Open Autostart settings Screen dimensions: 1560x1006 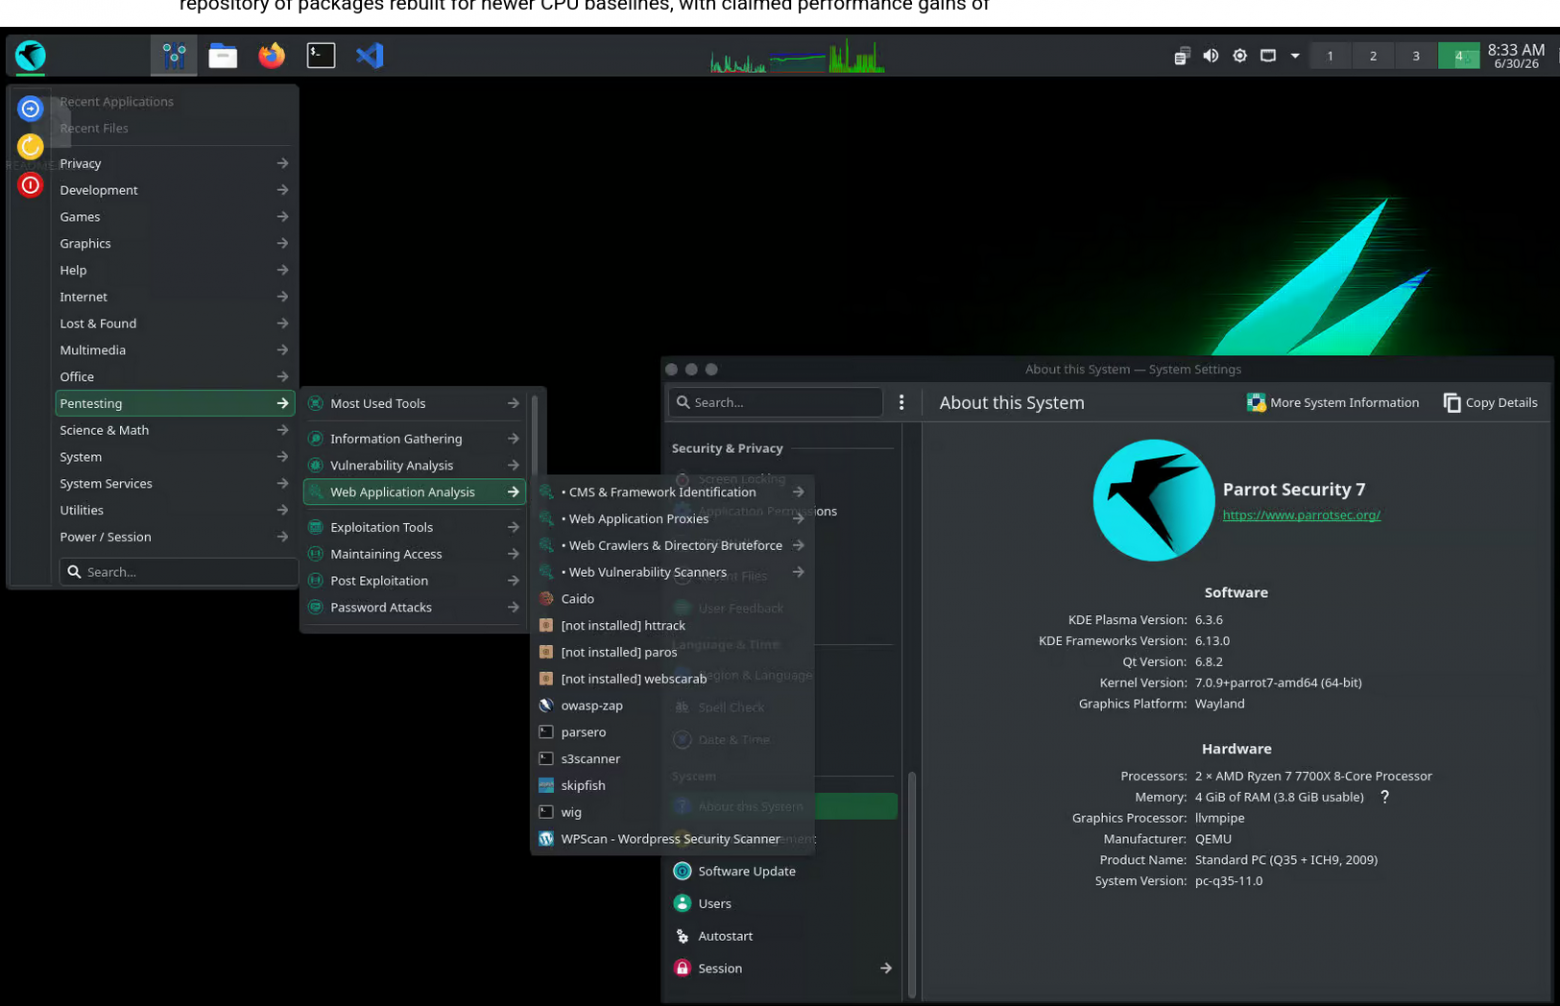784,936
